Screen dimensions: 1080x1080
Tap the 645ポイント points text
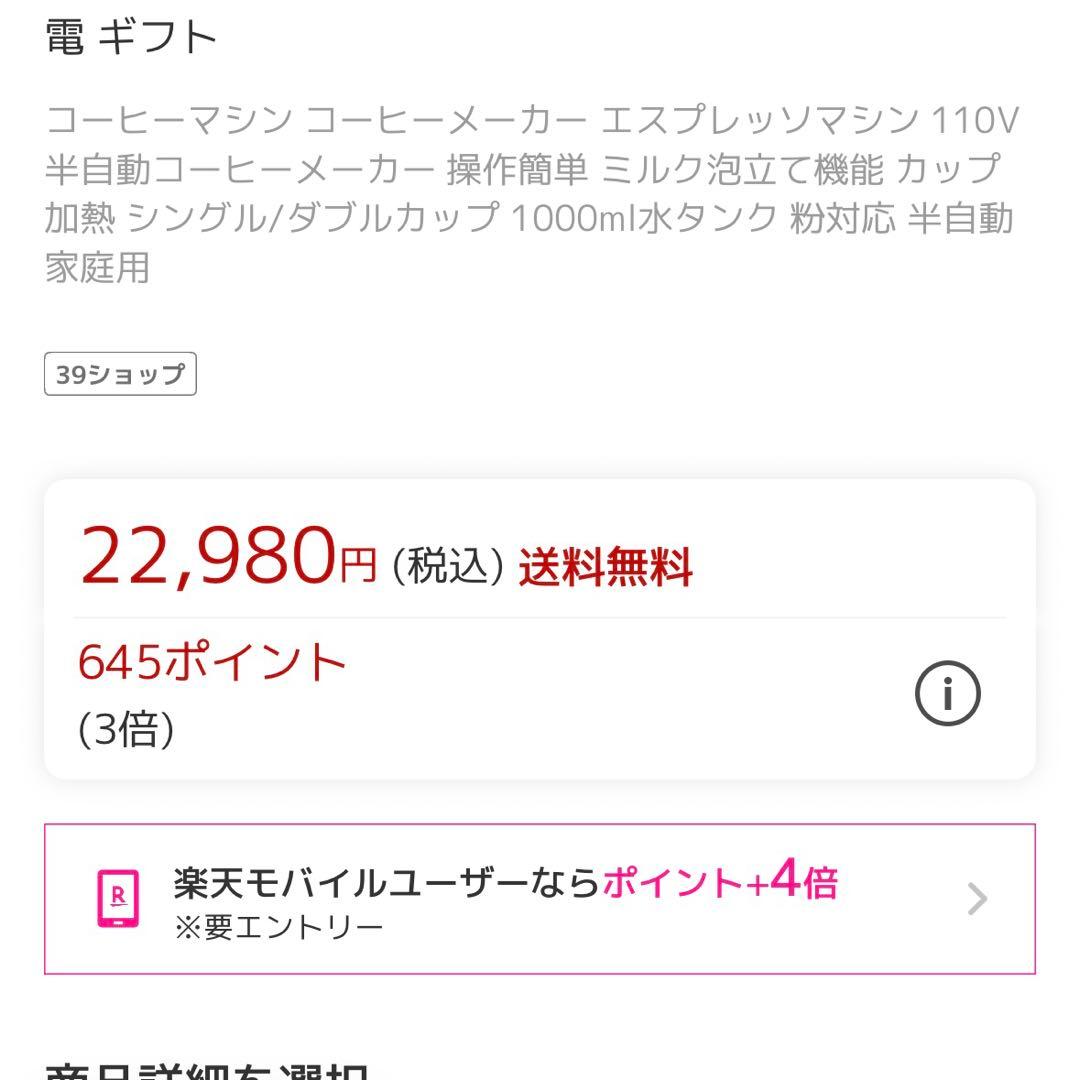click(x=212, y=663)
